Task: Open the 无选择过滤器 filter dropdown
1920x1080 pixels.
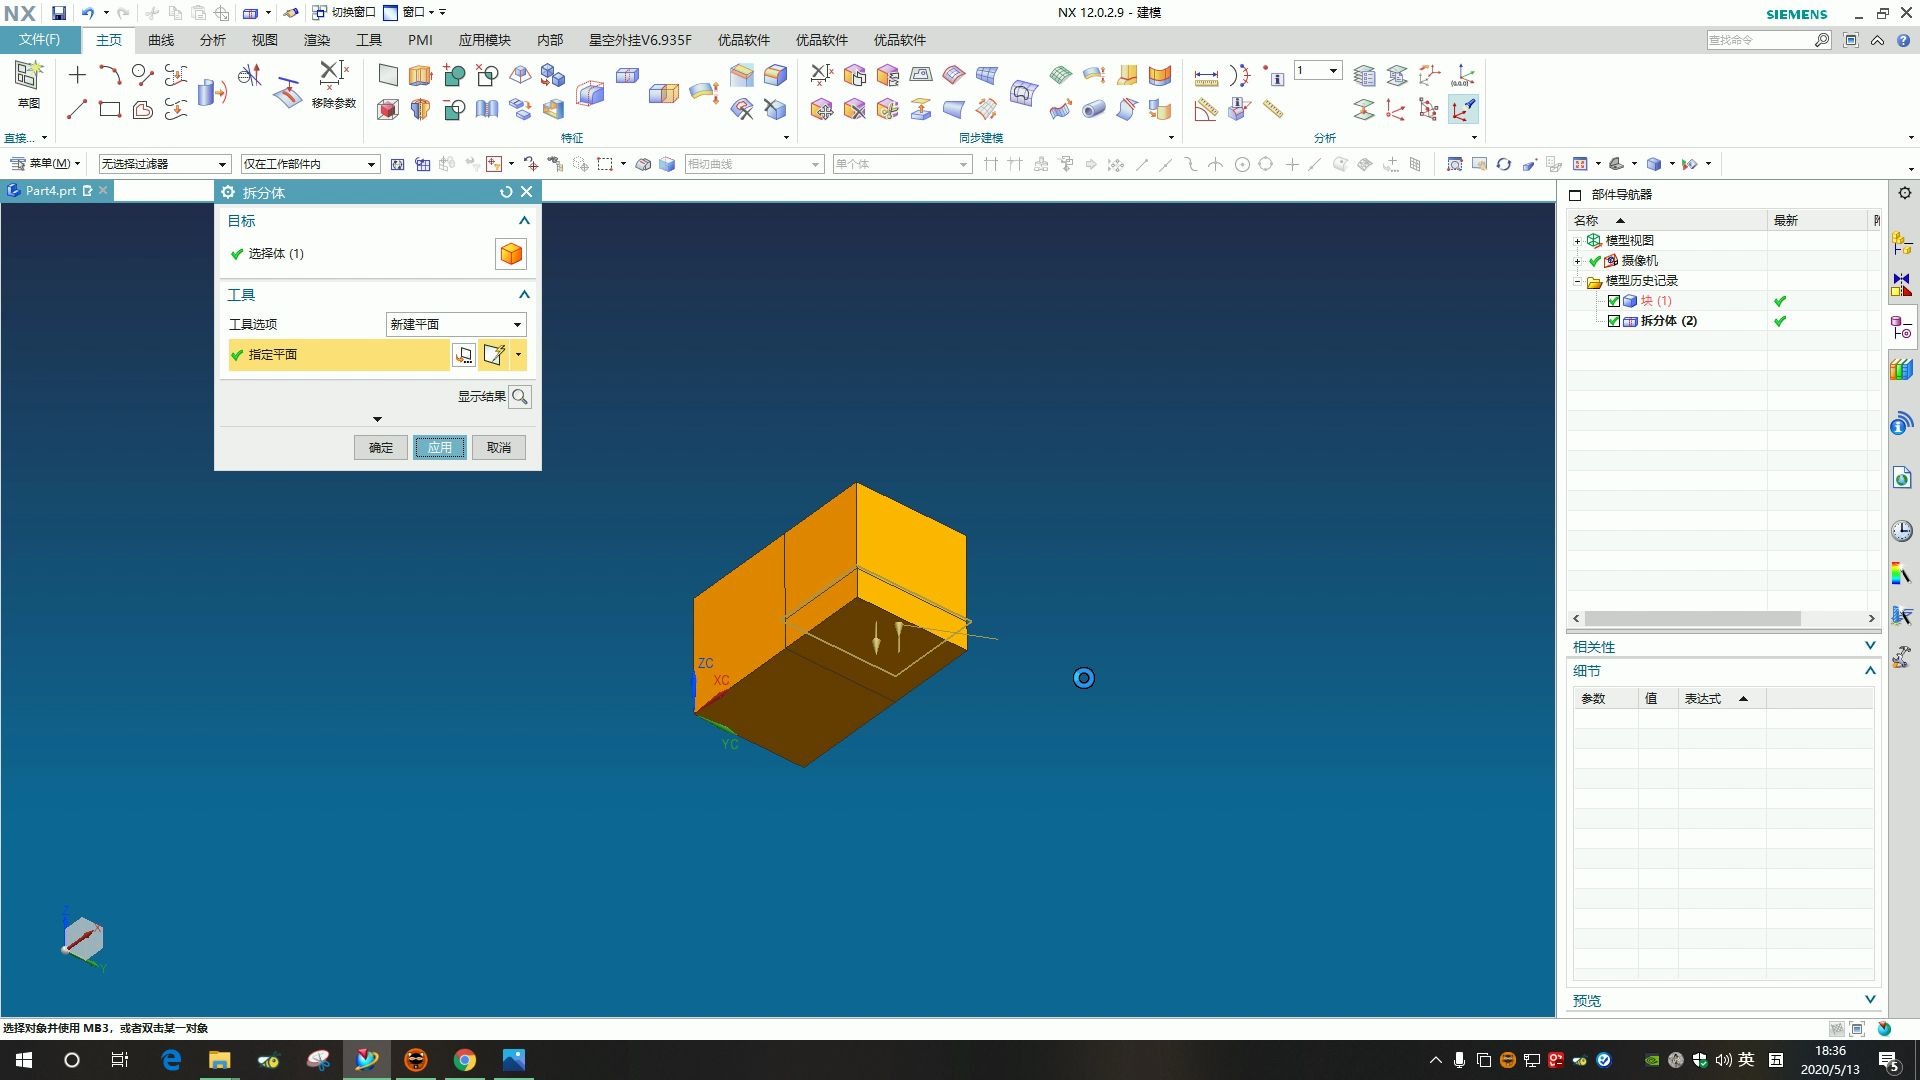Action: 164,164
